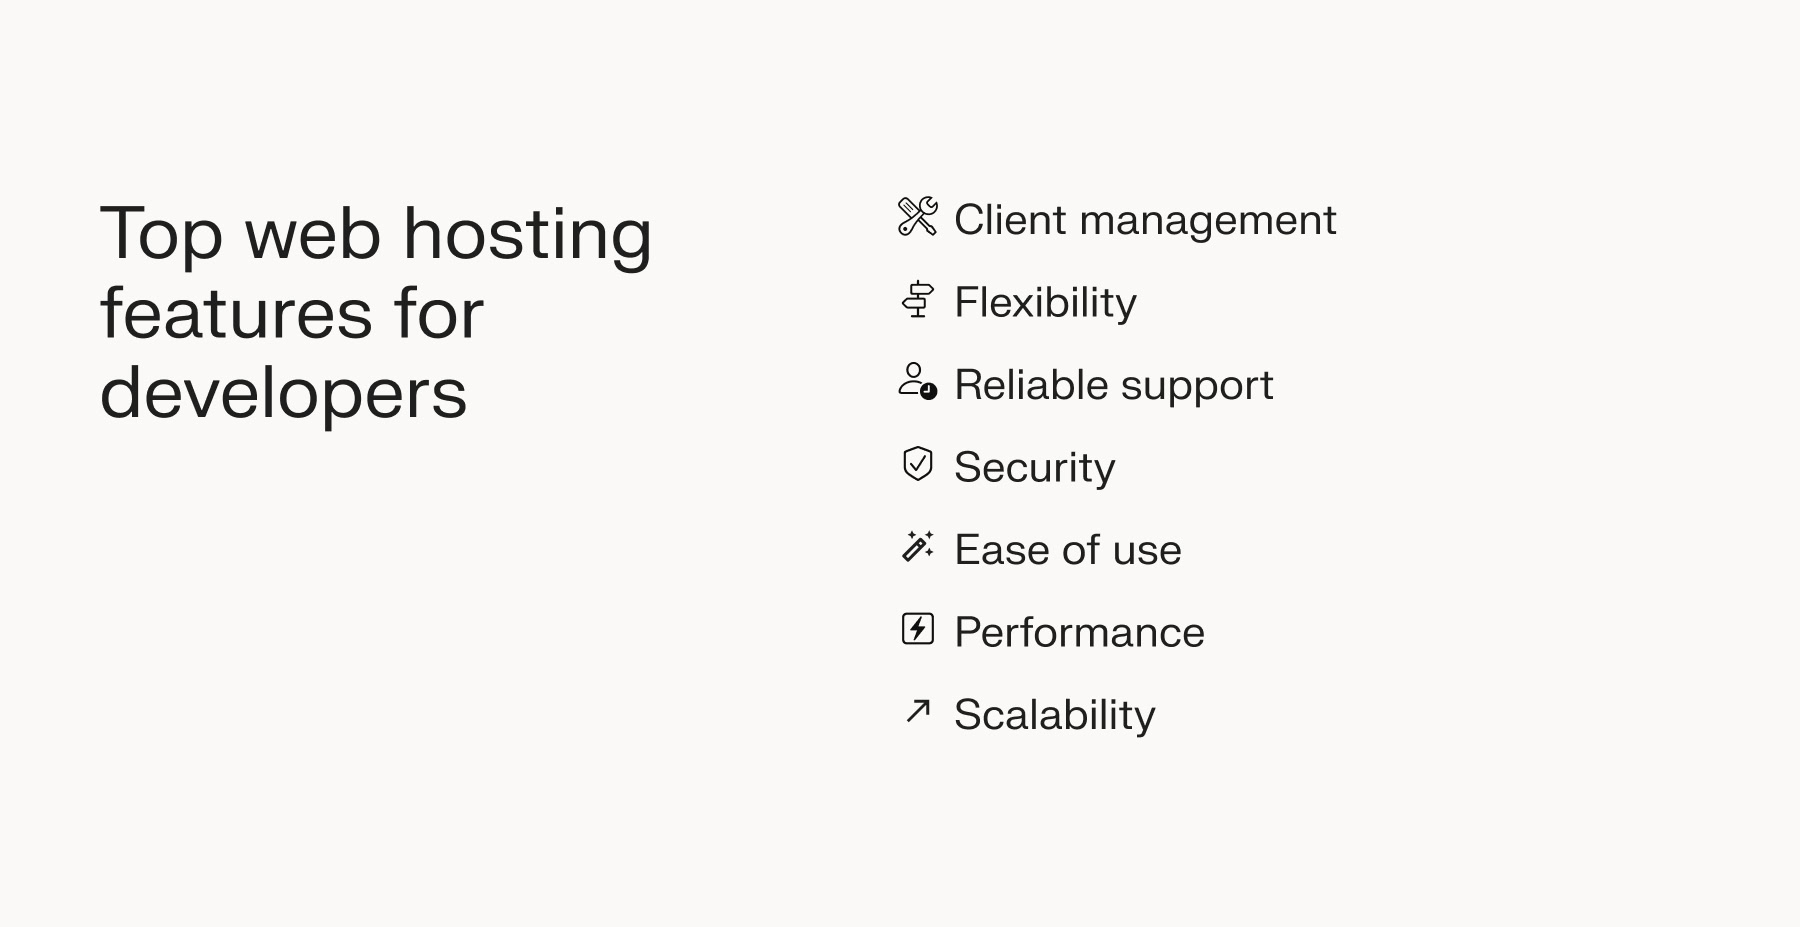The image size is (1800, 927).
Task: Click the diagonal arrow icon beside Scalability
Action: [917, 711]
